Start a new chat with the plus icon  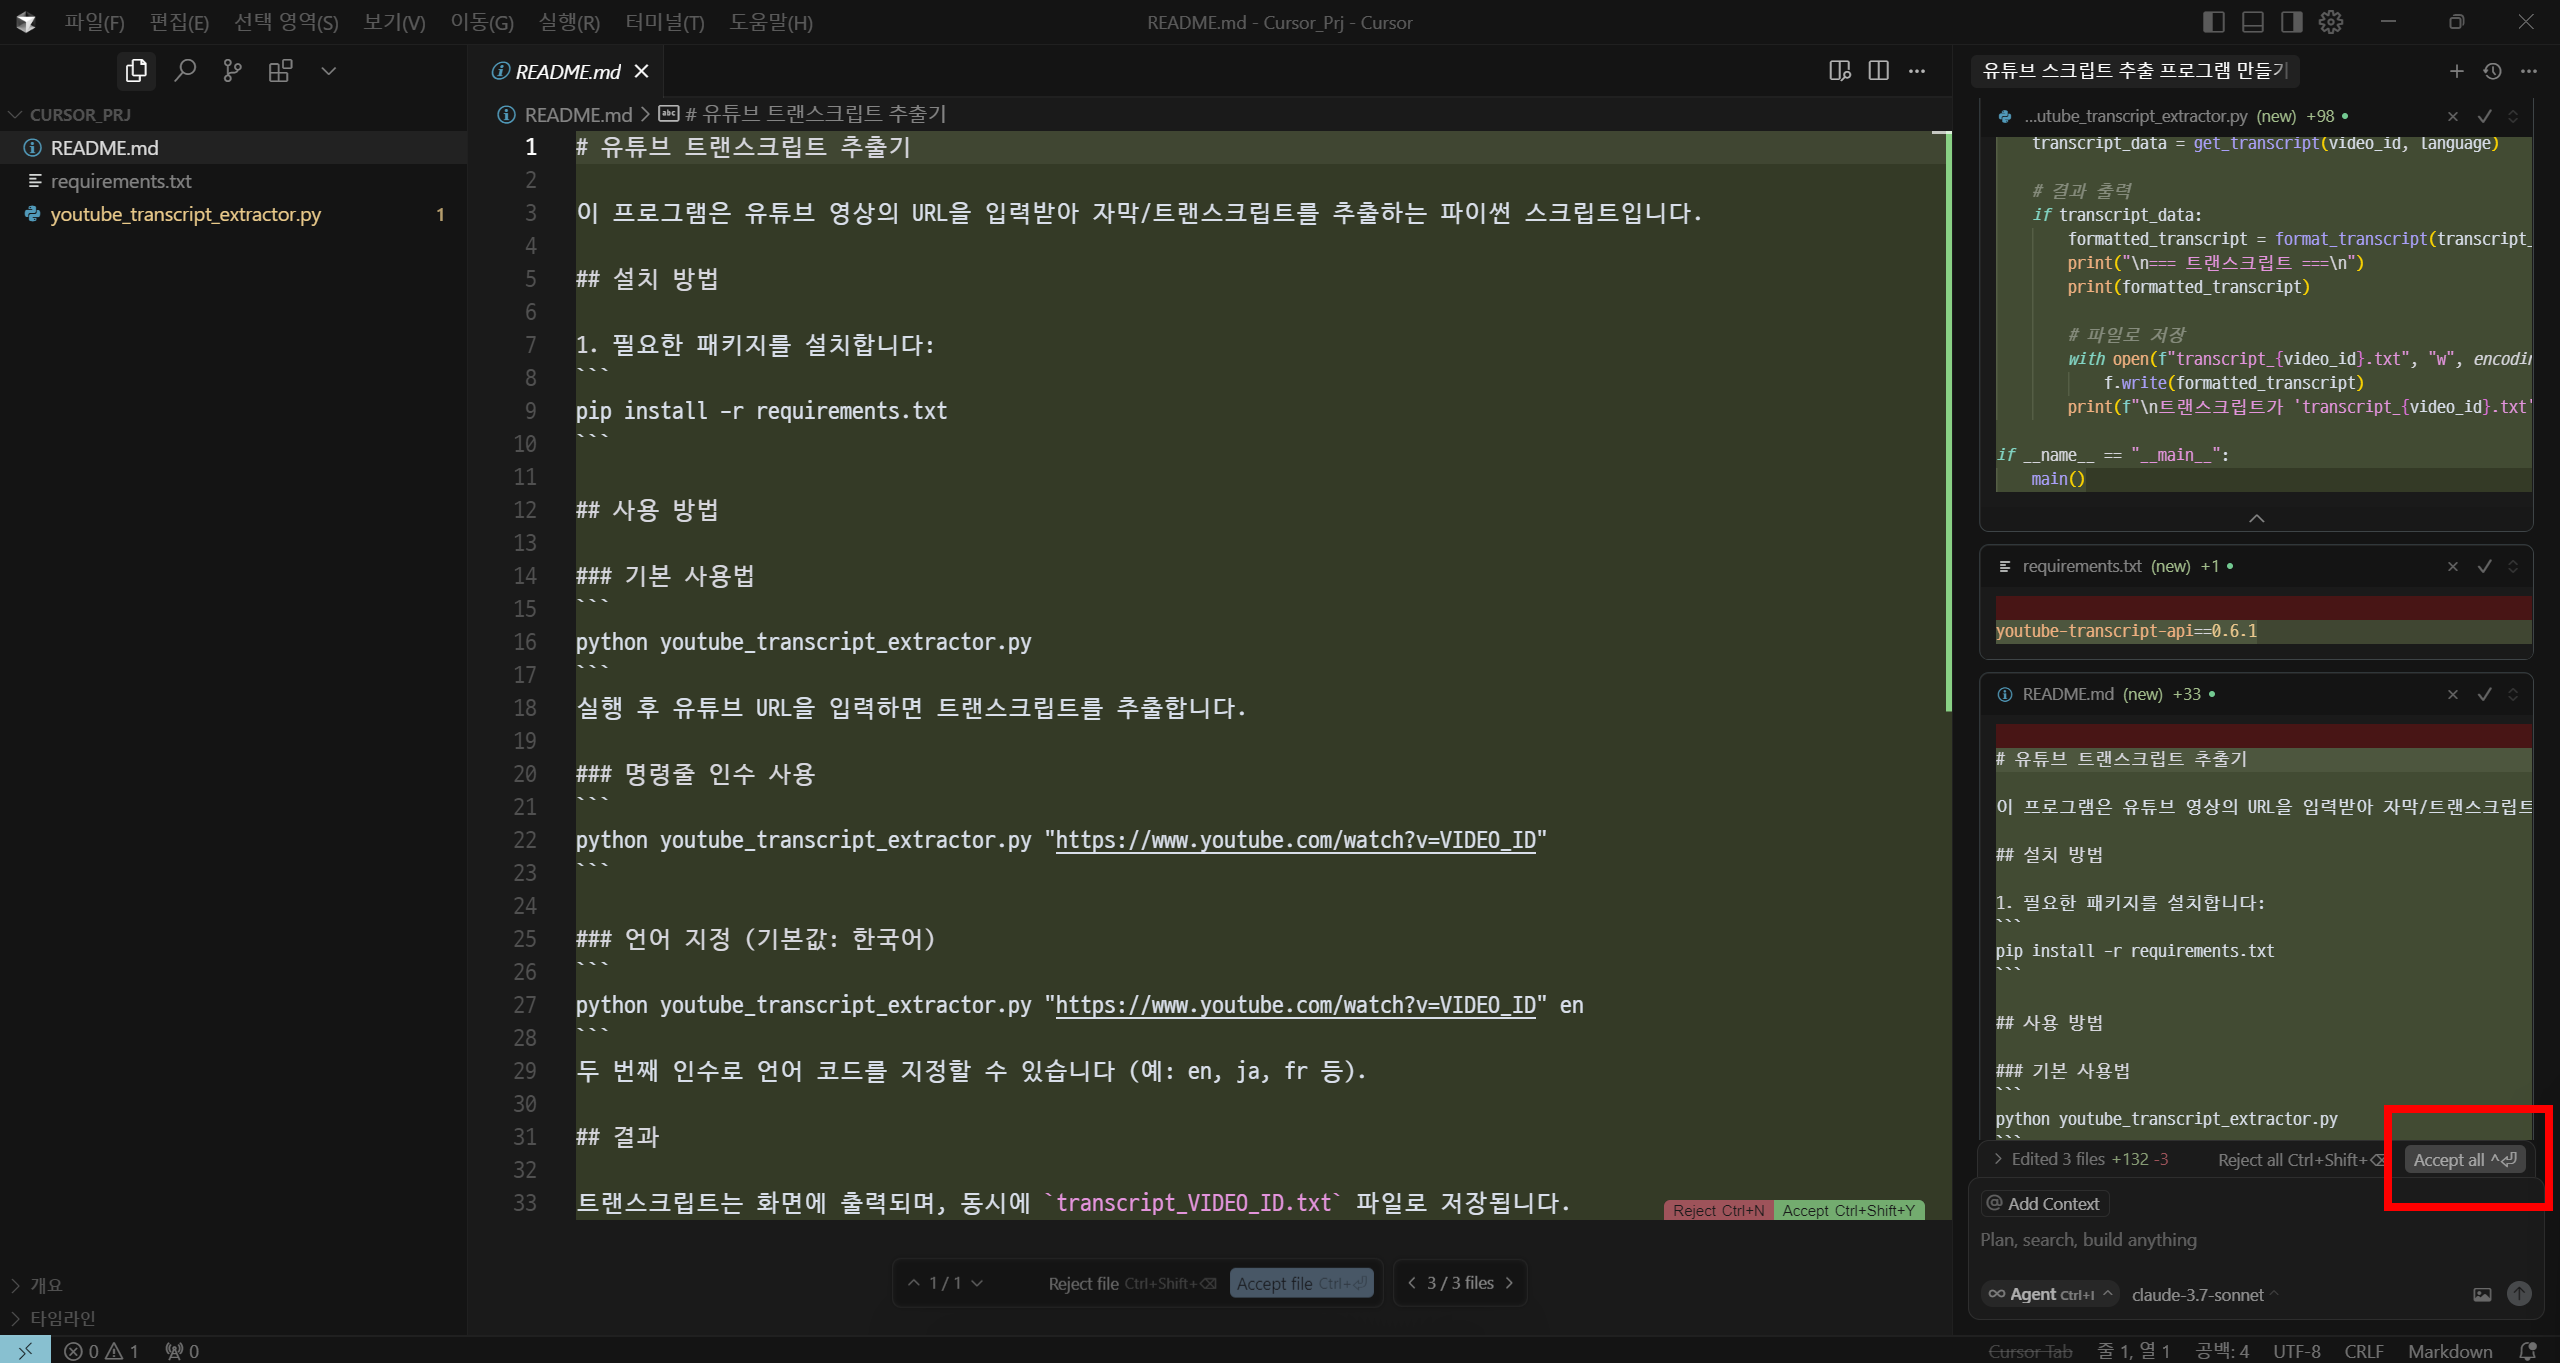tap(2456, 71)
